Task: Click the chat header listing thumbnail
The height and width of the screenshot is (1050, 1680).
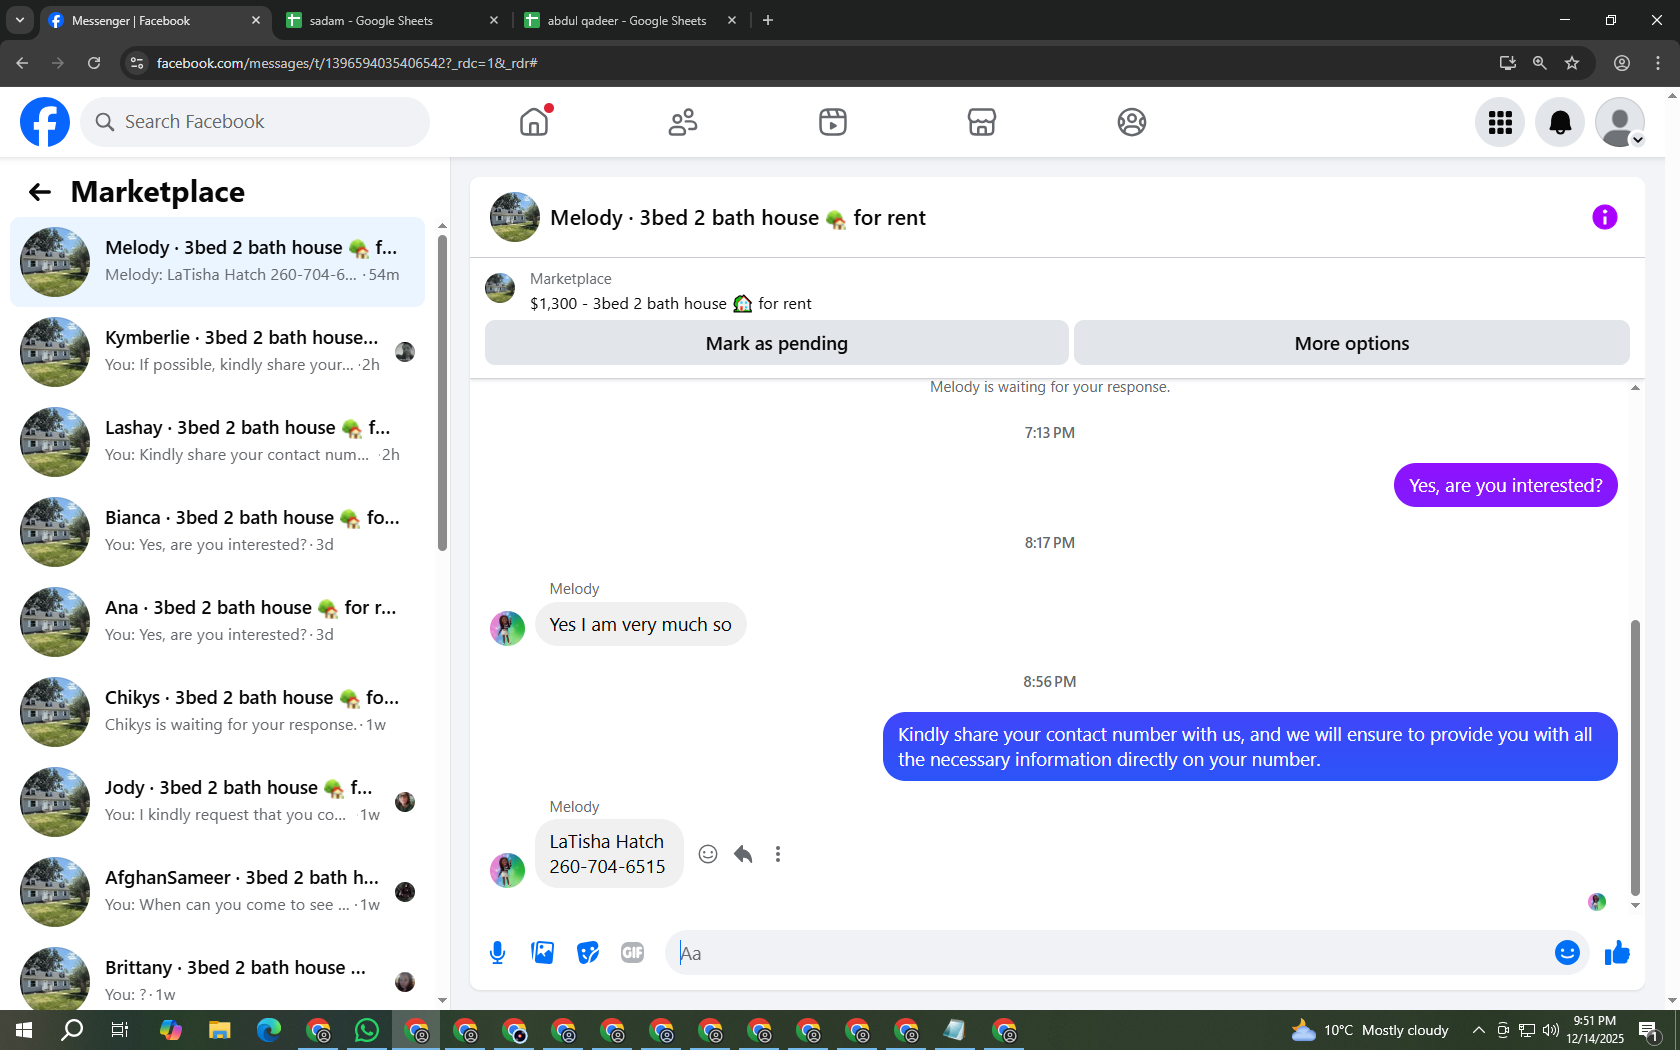Action: pyautogui.click(x=515, y=217)
